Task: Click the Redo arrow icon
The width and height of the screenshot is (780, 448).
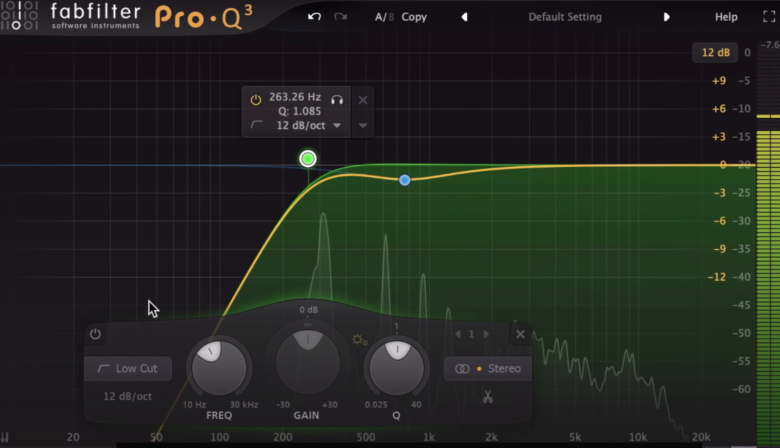Action: 341,17
